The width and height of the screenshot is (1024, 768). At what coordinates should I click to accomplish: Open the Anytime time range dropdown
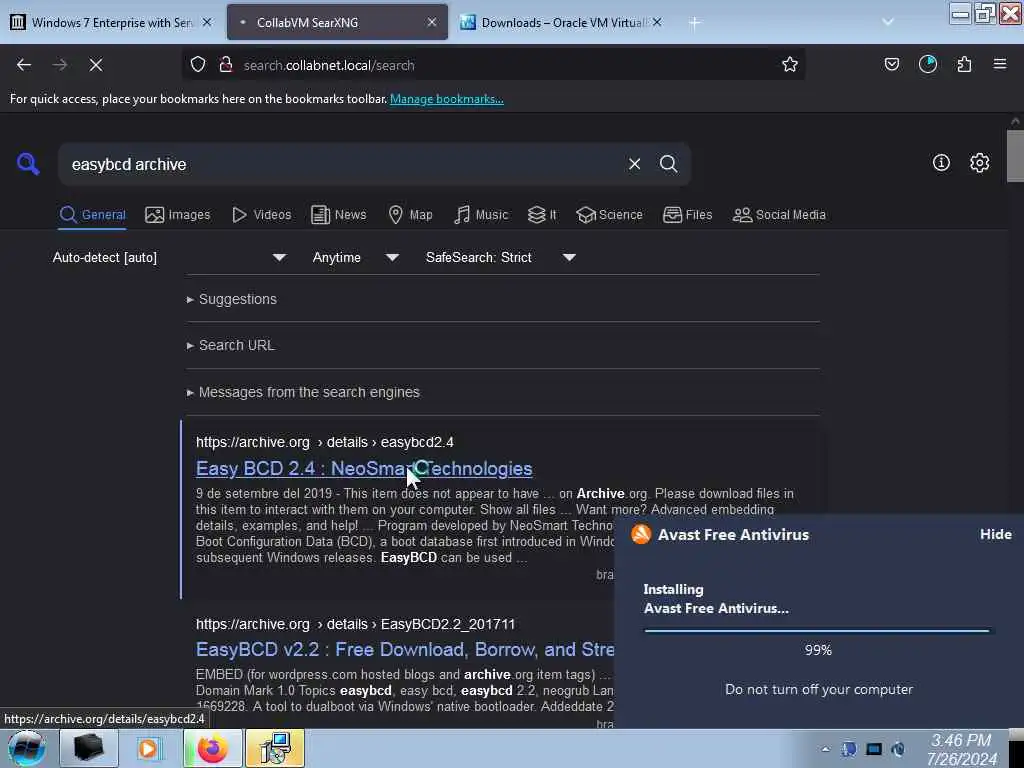[355, 257]
